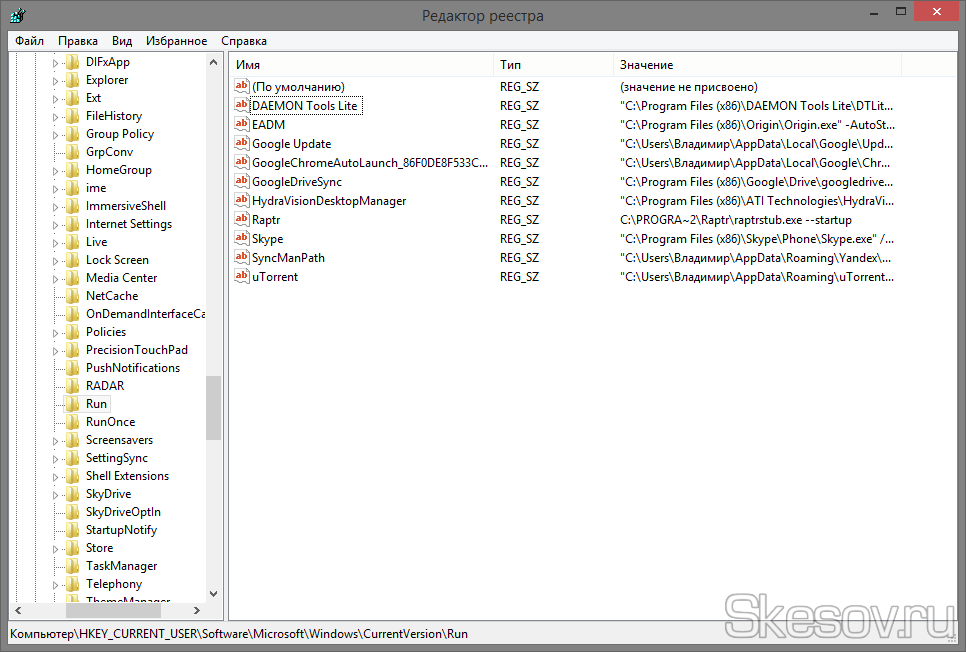Expand the Media Center key arrow

pyautogui.click(x=56, y=278)
